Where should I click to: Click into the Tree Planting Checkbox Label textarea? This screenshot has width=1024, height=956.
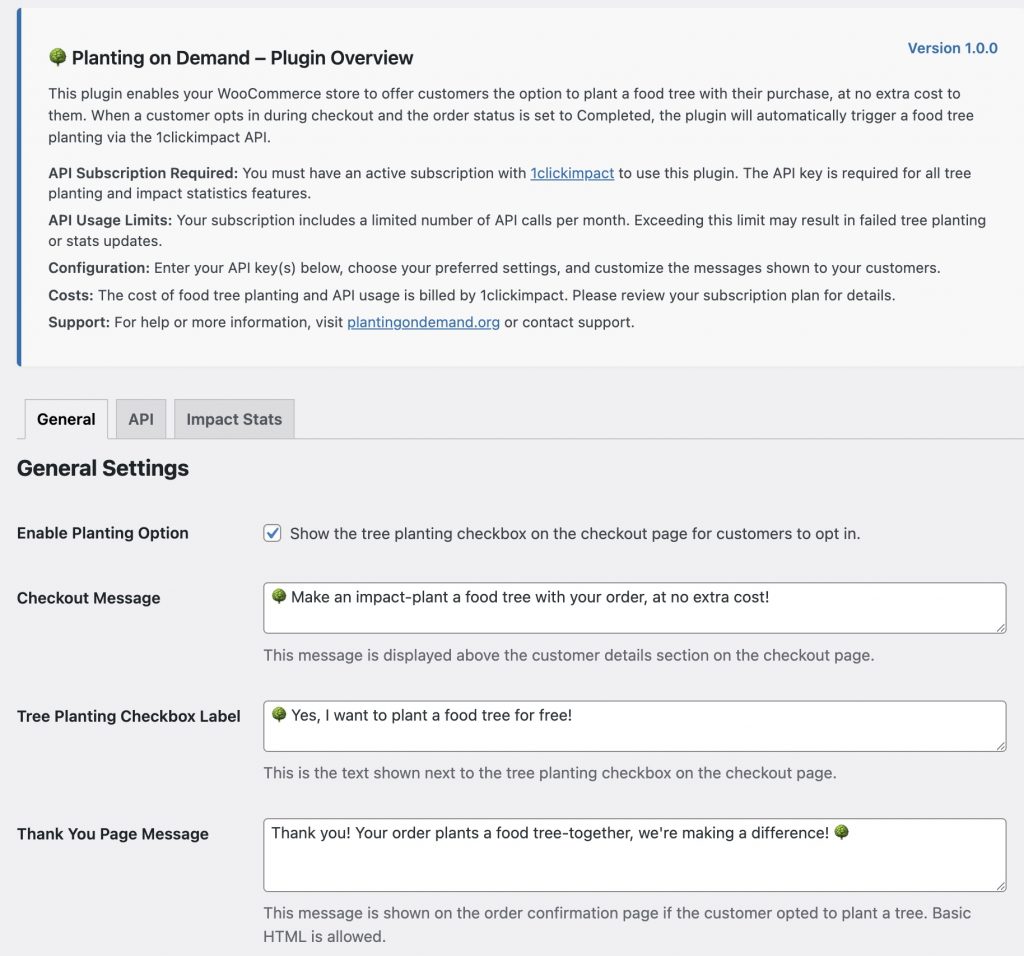tap(635, 726)
